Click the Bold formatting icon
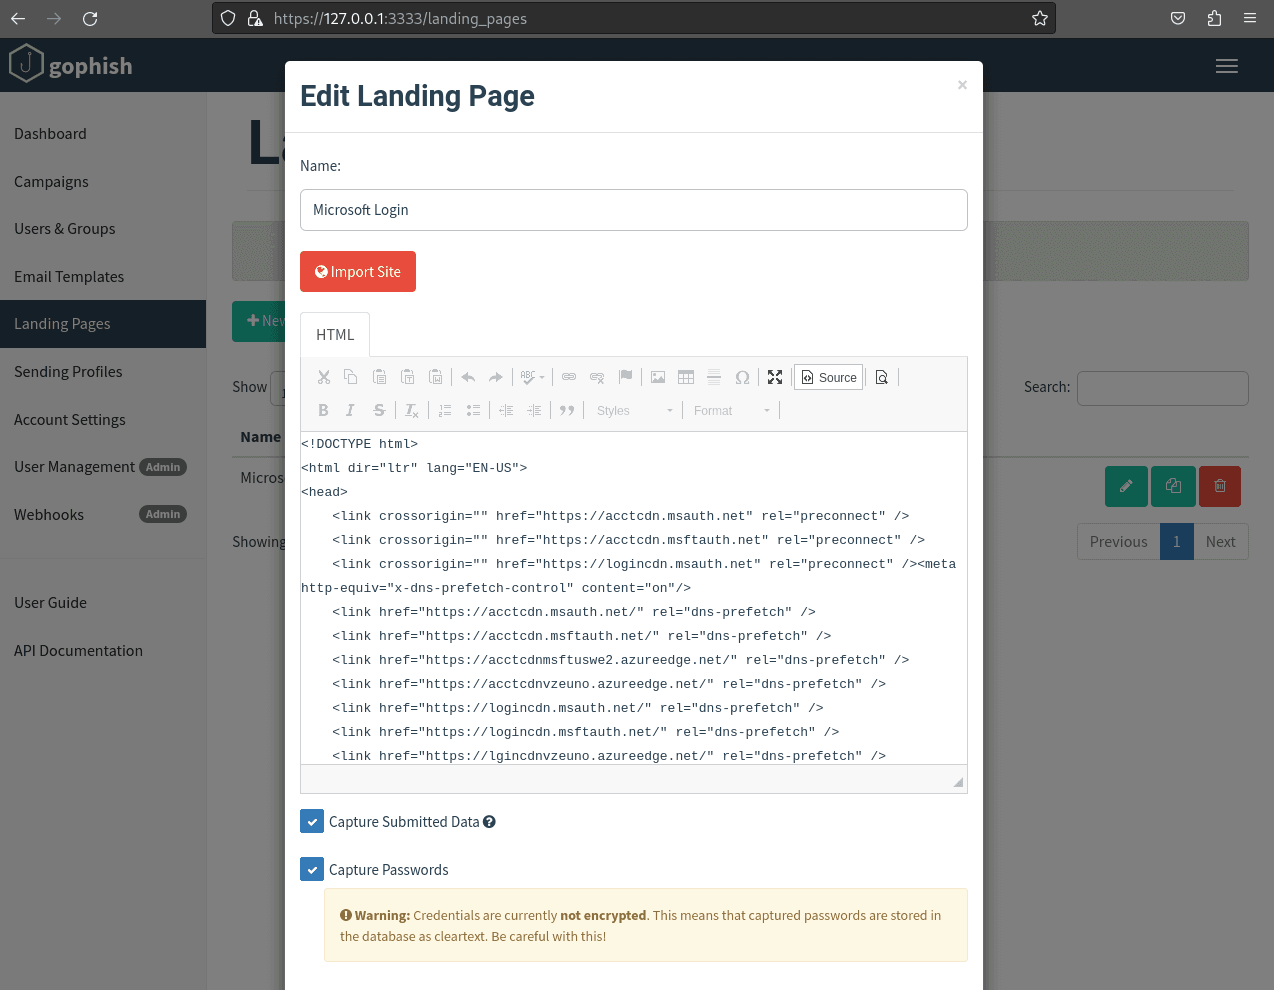 click(323, 410)
